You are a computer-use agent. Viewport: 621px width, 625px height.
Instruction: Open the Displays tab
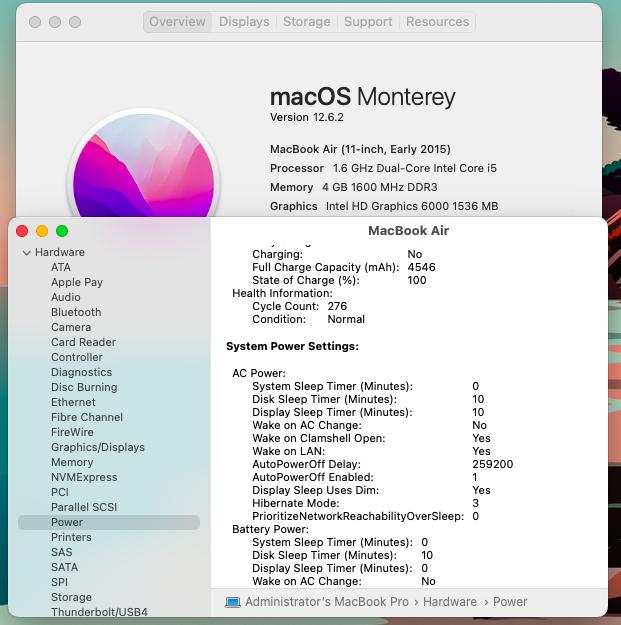(x=244, y=22)
